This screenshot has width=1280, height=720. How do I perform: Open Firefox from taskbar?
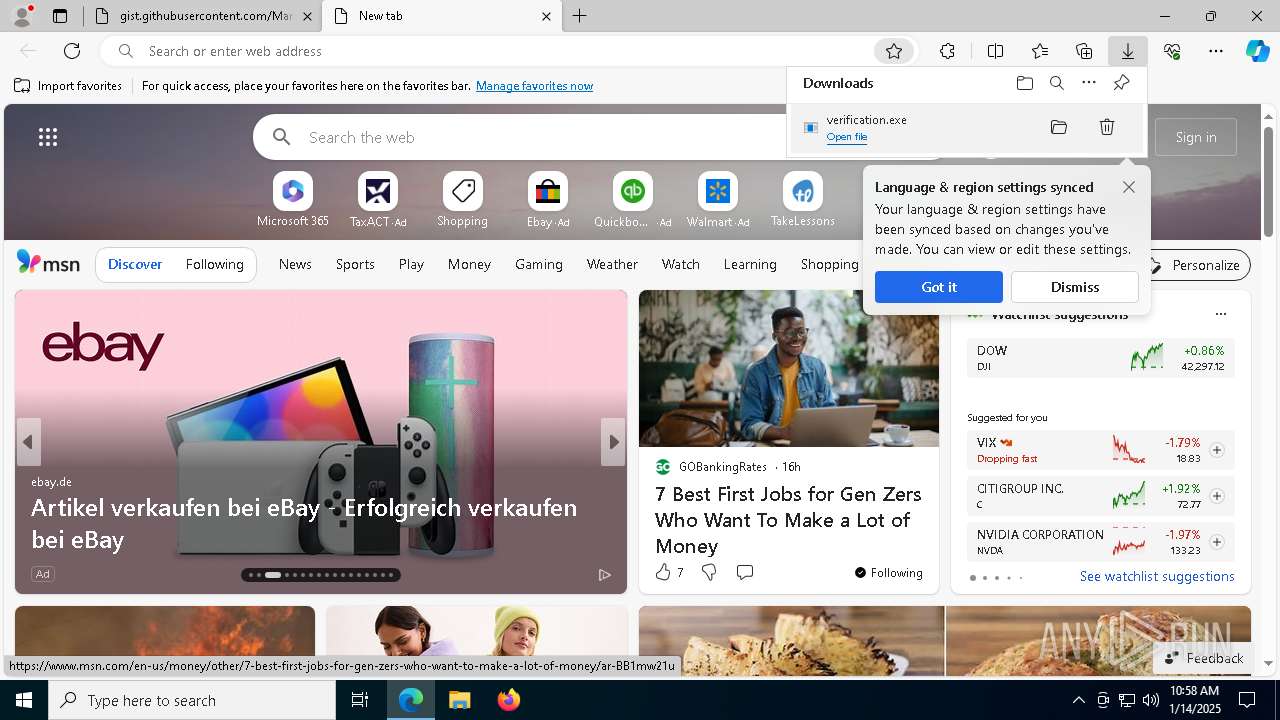509,700
